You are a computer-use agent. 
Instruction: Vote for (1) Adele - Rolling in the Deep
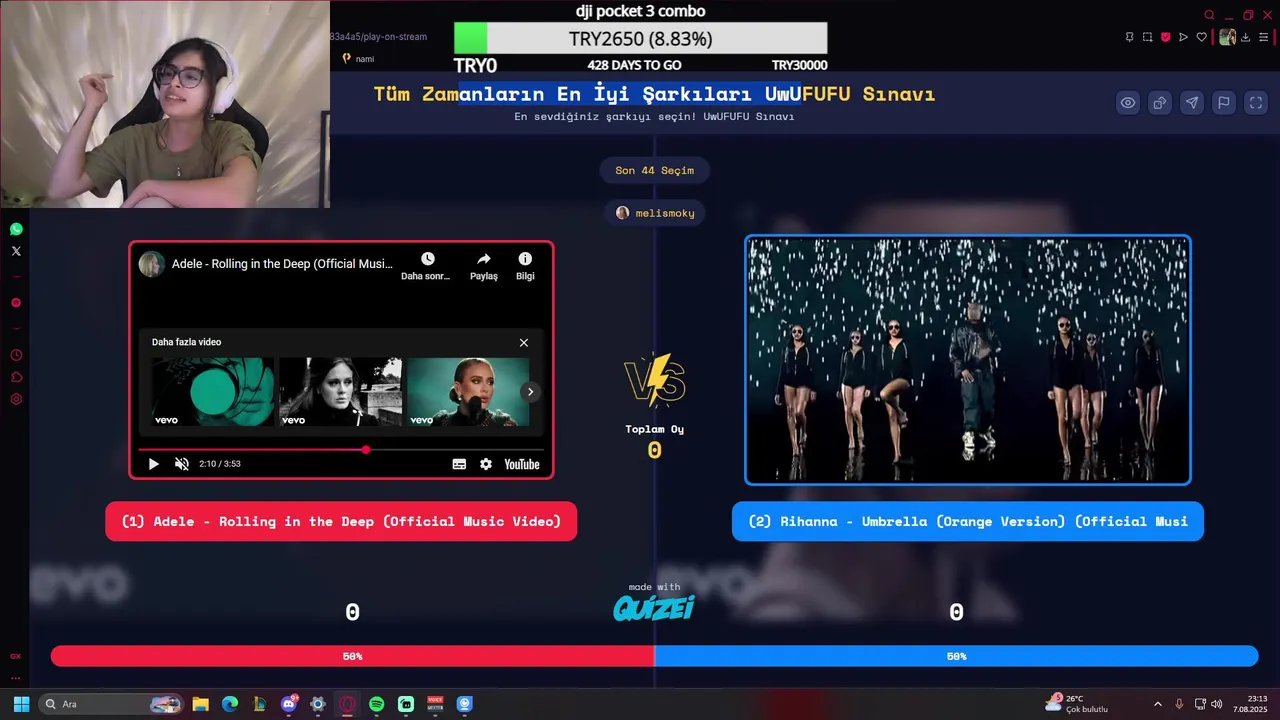pyautogui.click(x=341, y=521)
